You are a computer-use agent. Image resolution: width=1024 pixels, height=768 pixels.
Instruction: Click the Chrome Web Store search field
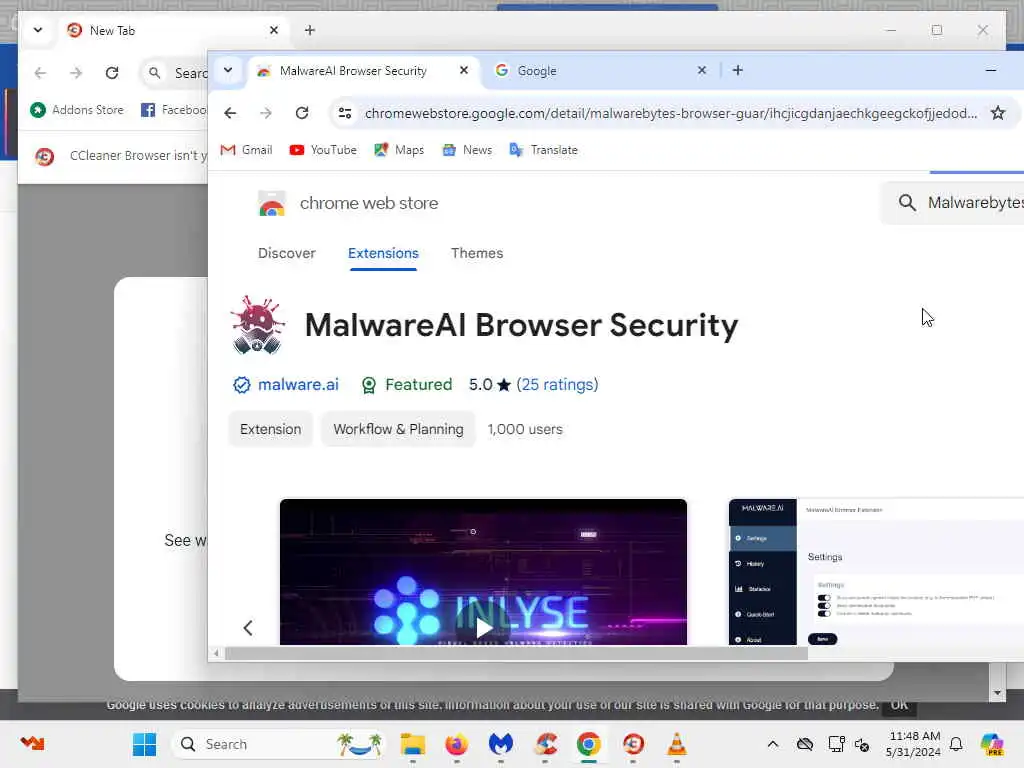point(953,202)
